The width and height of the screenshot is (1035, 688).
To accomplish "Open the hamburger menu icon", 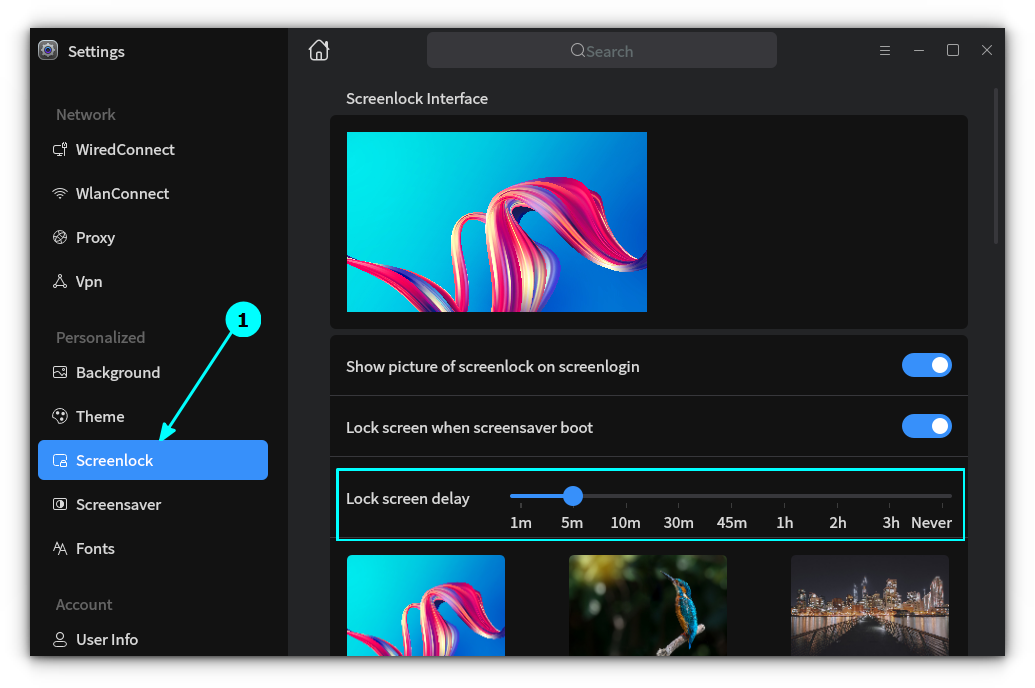I will [x=885, y=49].
